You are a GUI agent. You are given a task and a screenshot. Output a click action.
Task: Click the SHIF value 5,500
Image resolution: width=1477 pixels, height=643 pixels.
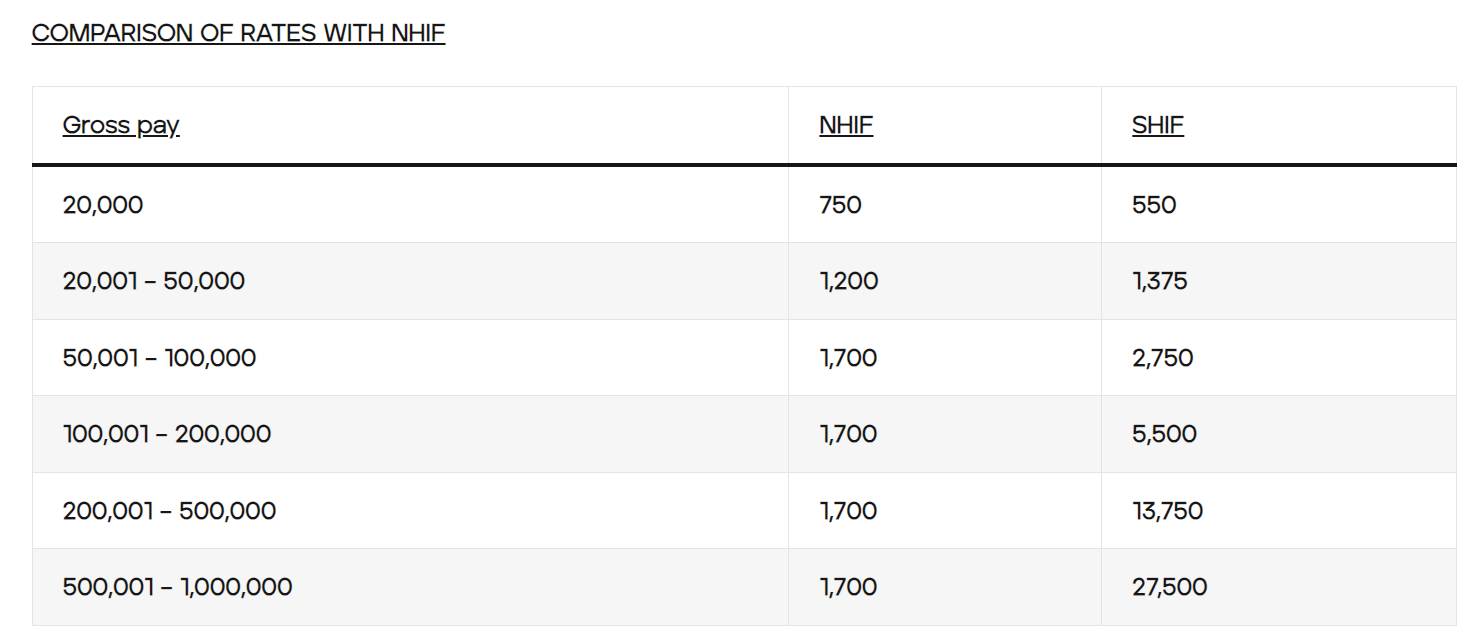pos(1164,434)
